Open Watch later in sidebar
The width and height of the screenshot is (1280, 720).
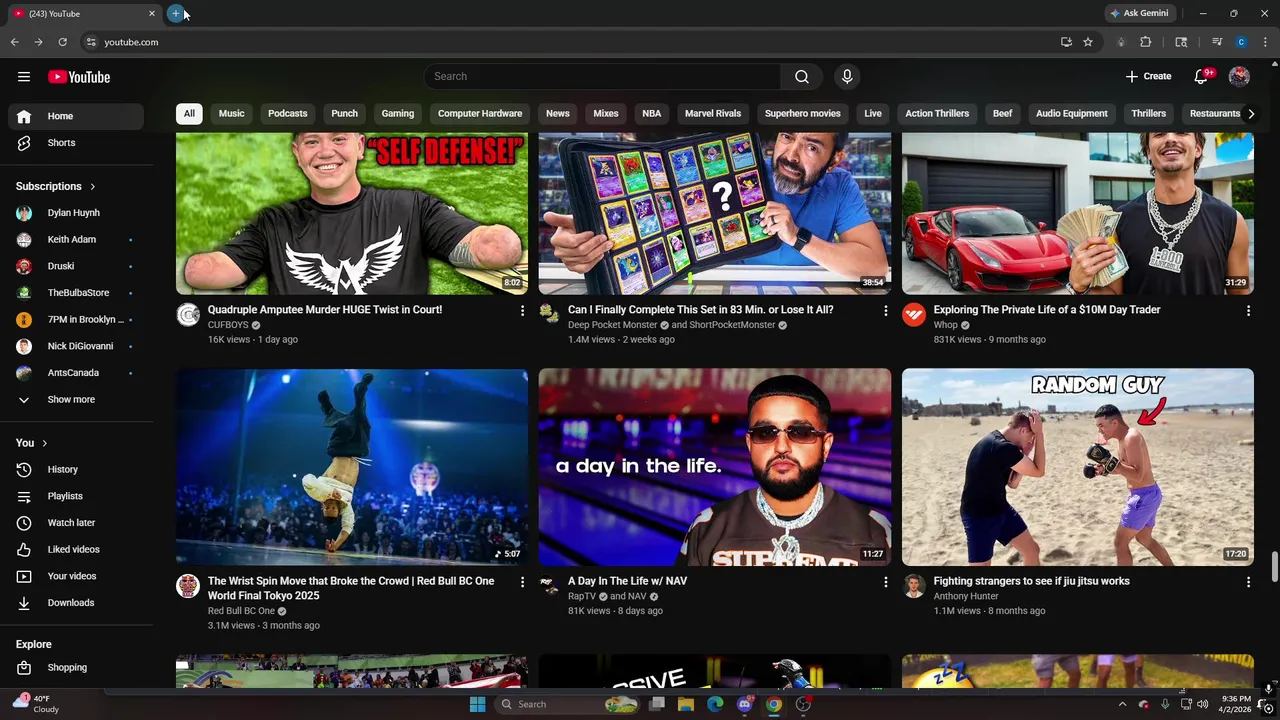[x=76, y=523]
